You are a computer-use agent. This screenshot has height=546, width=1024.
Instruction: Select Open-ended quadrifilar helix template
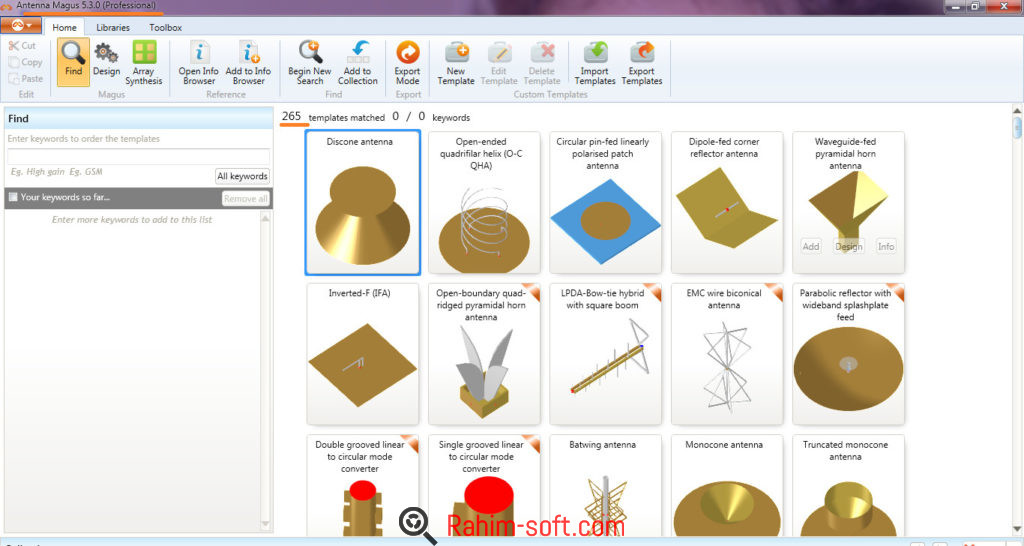(484, 202)
